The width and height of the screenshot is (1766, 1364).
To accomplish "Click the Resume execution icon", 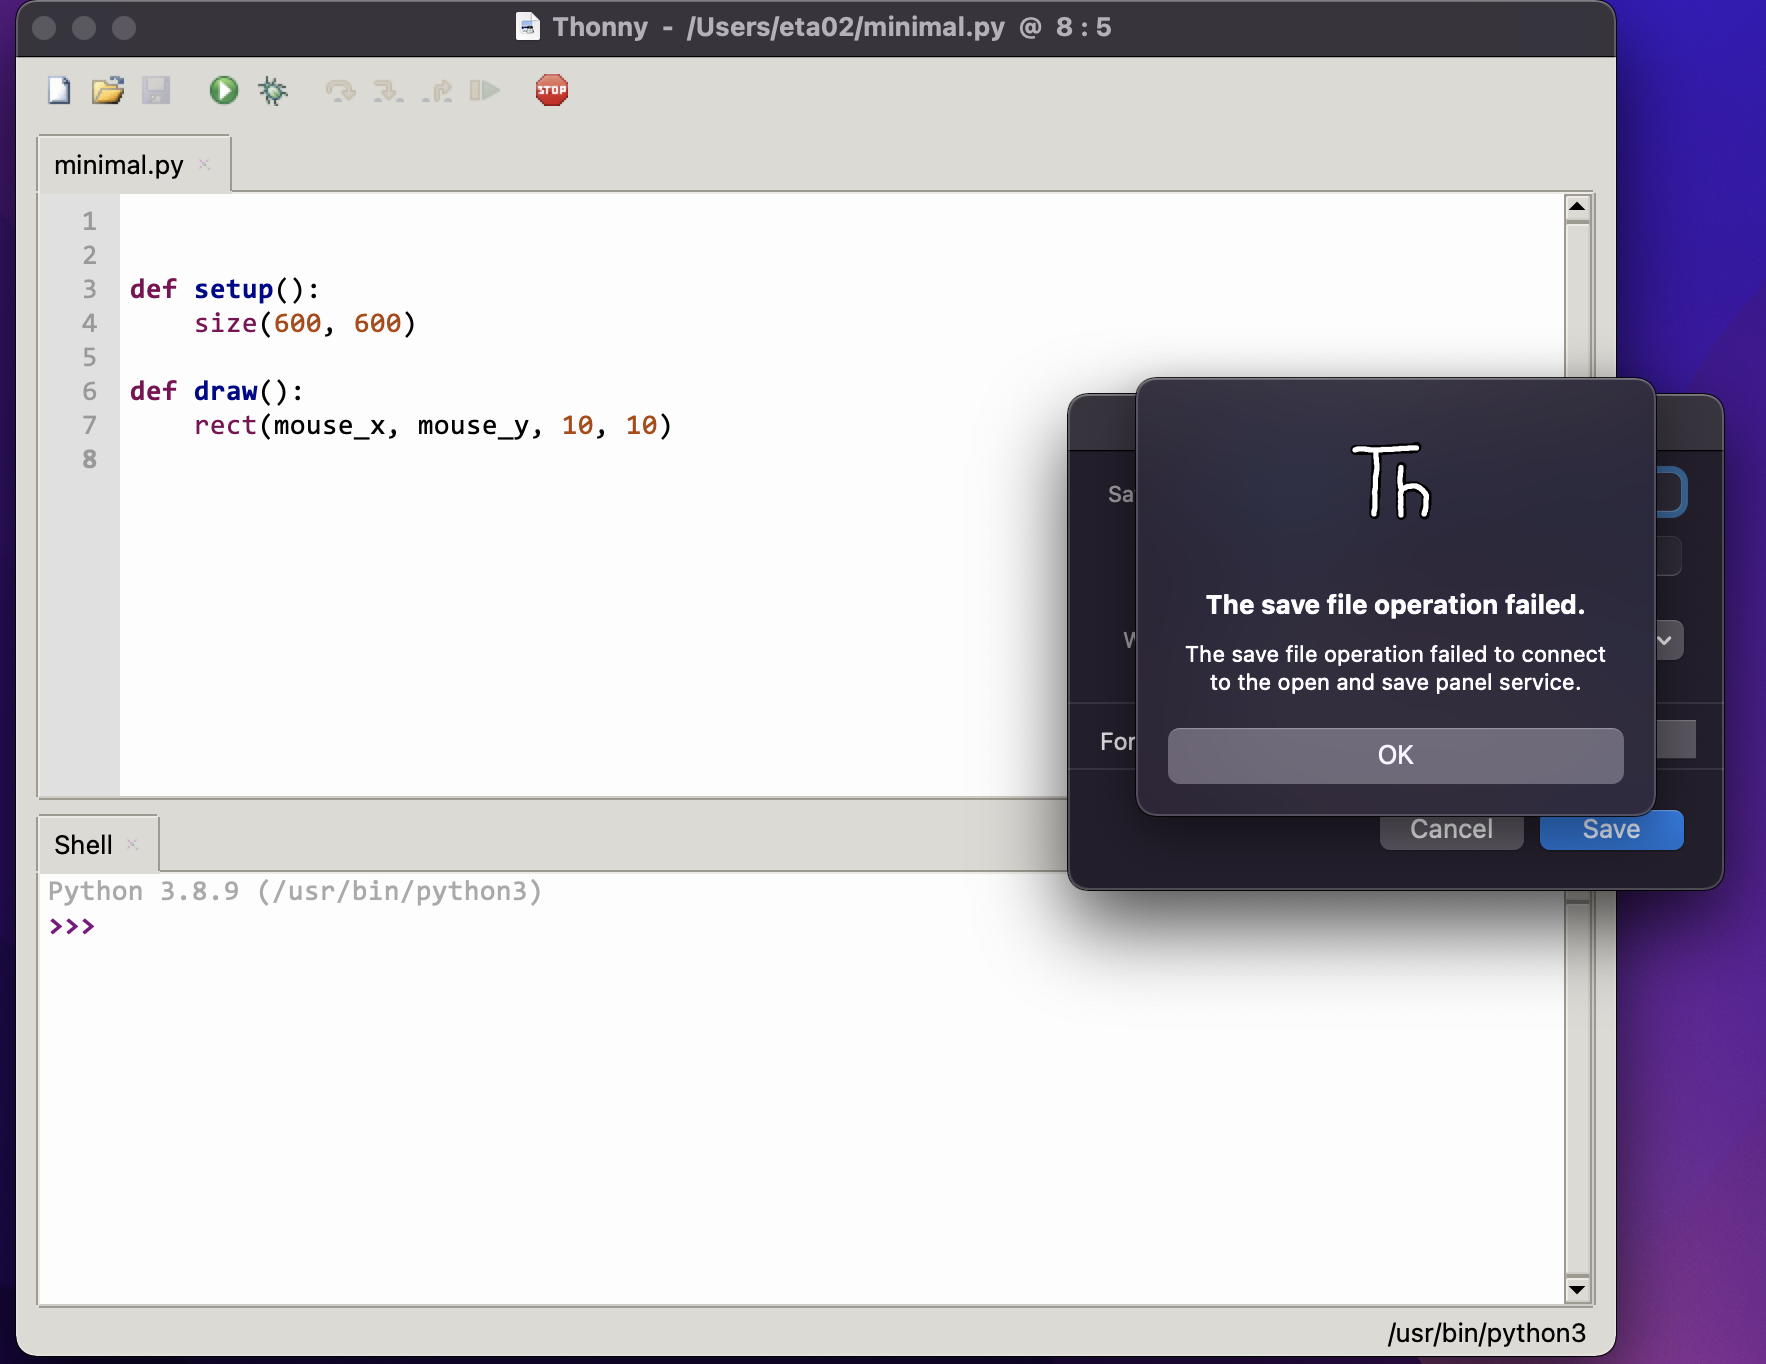I will [x=485, y=91].
